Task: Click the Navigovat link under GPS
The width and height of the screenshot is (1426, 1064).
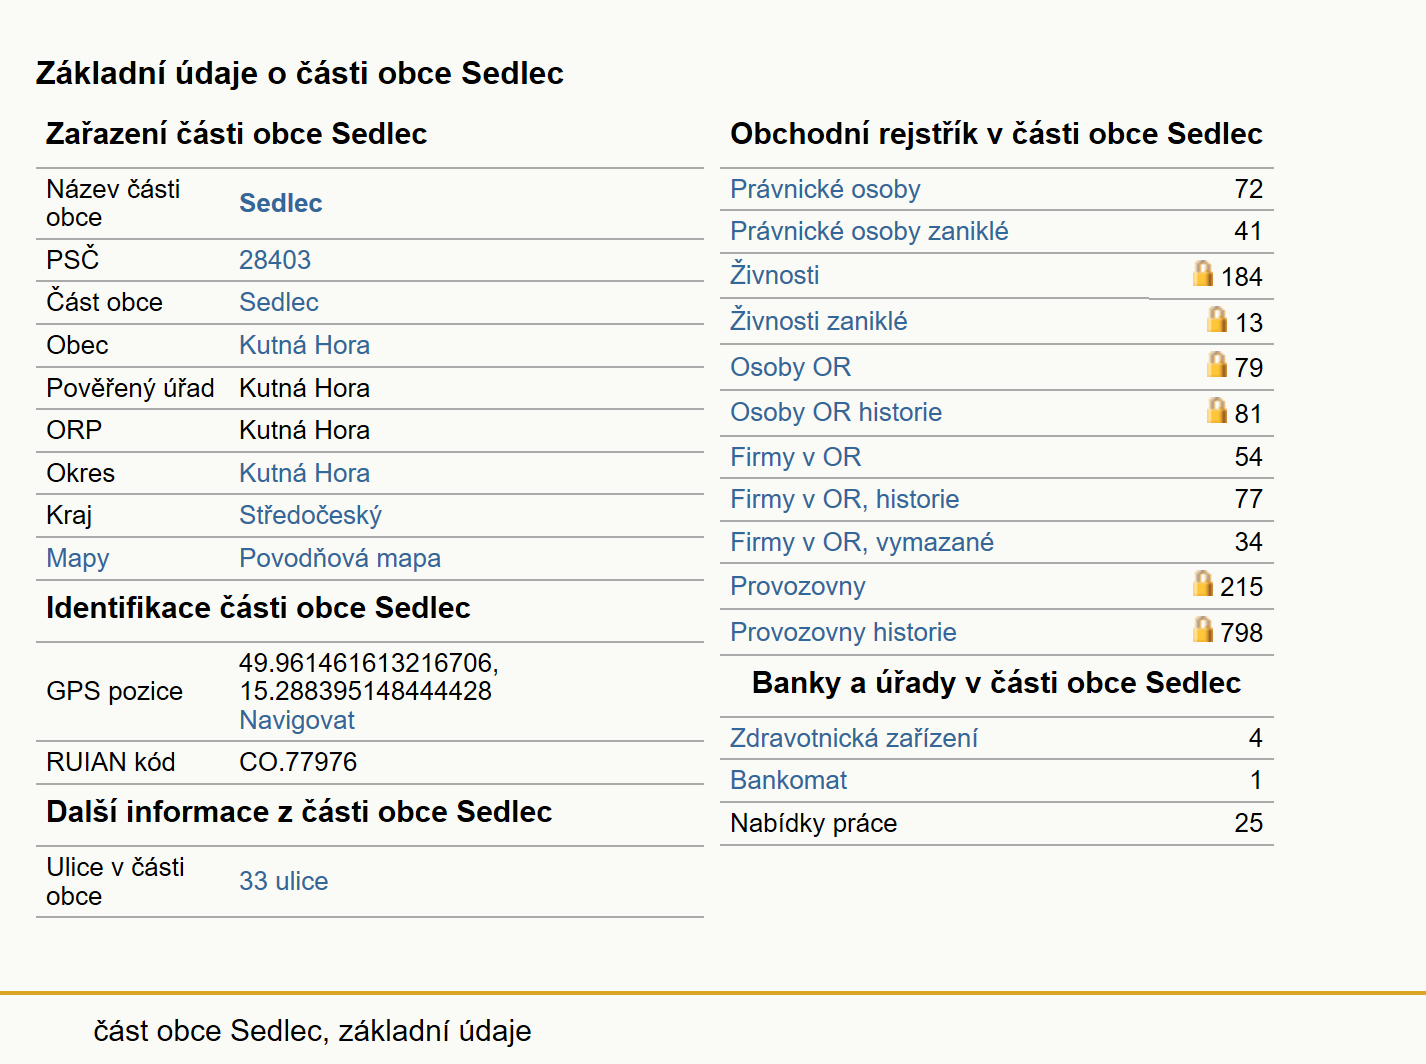Action: point(297,720)
